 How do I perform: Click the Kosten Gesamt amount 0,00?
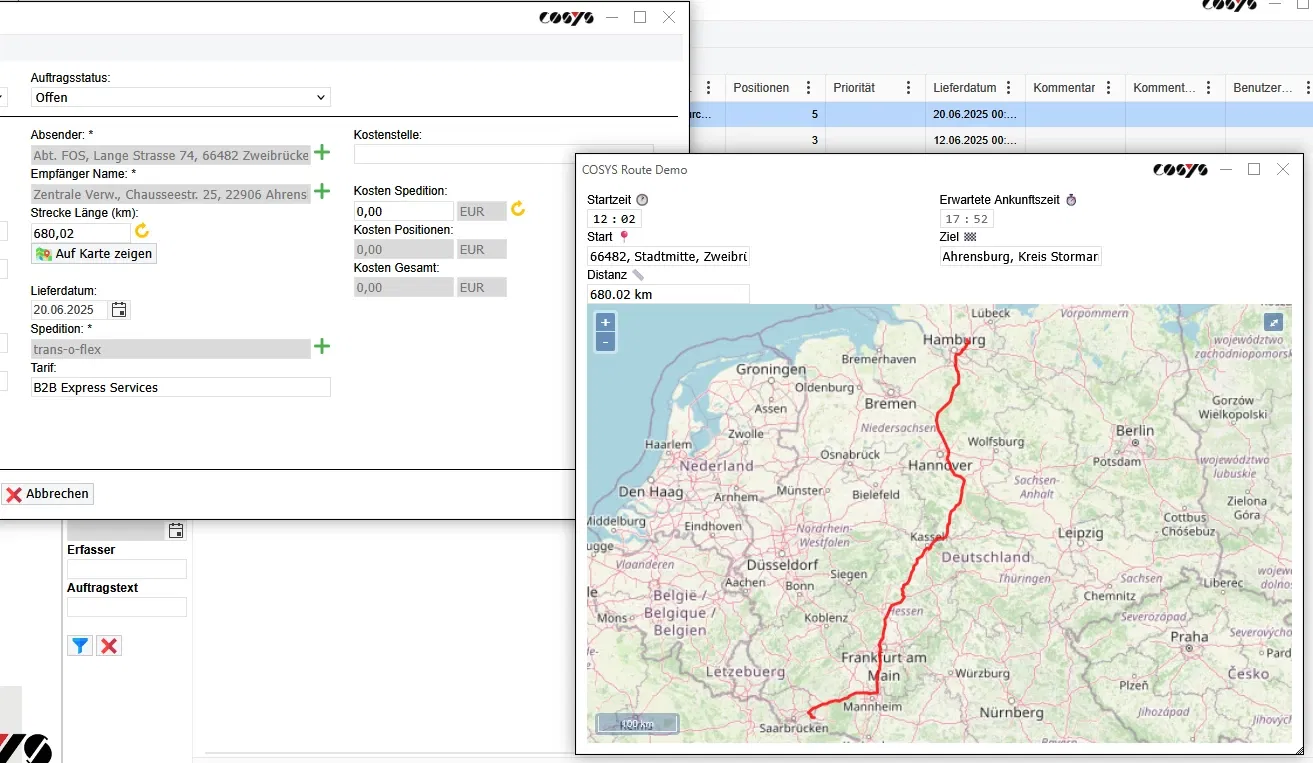tap(404, 287)
